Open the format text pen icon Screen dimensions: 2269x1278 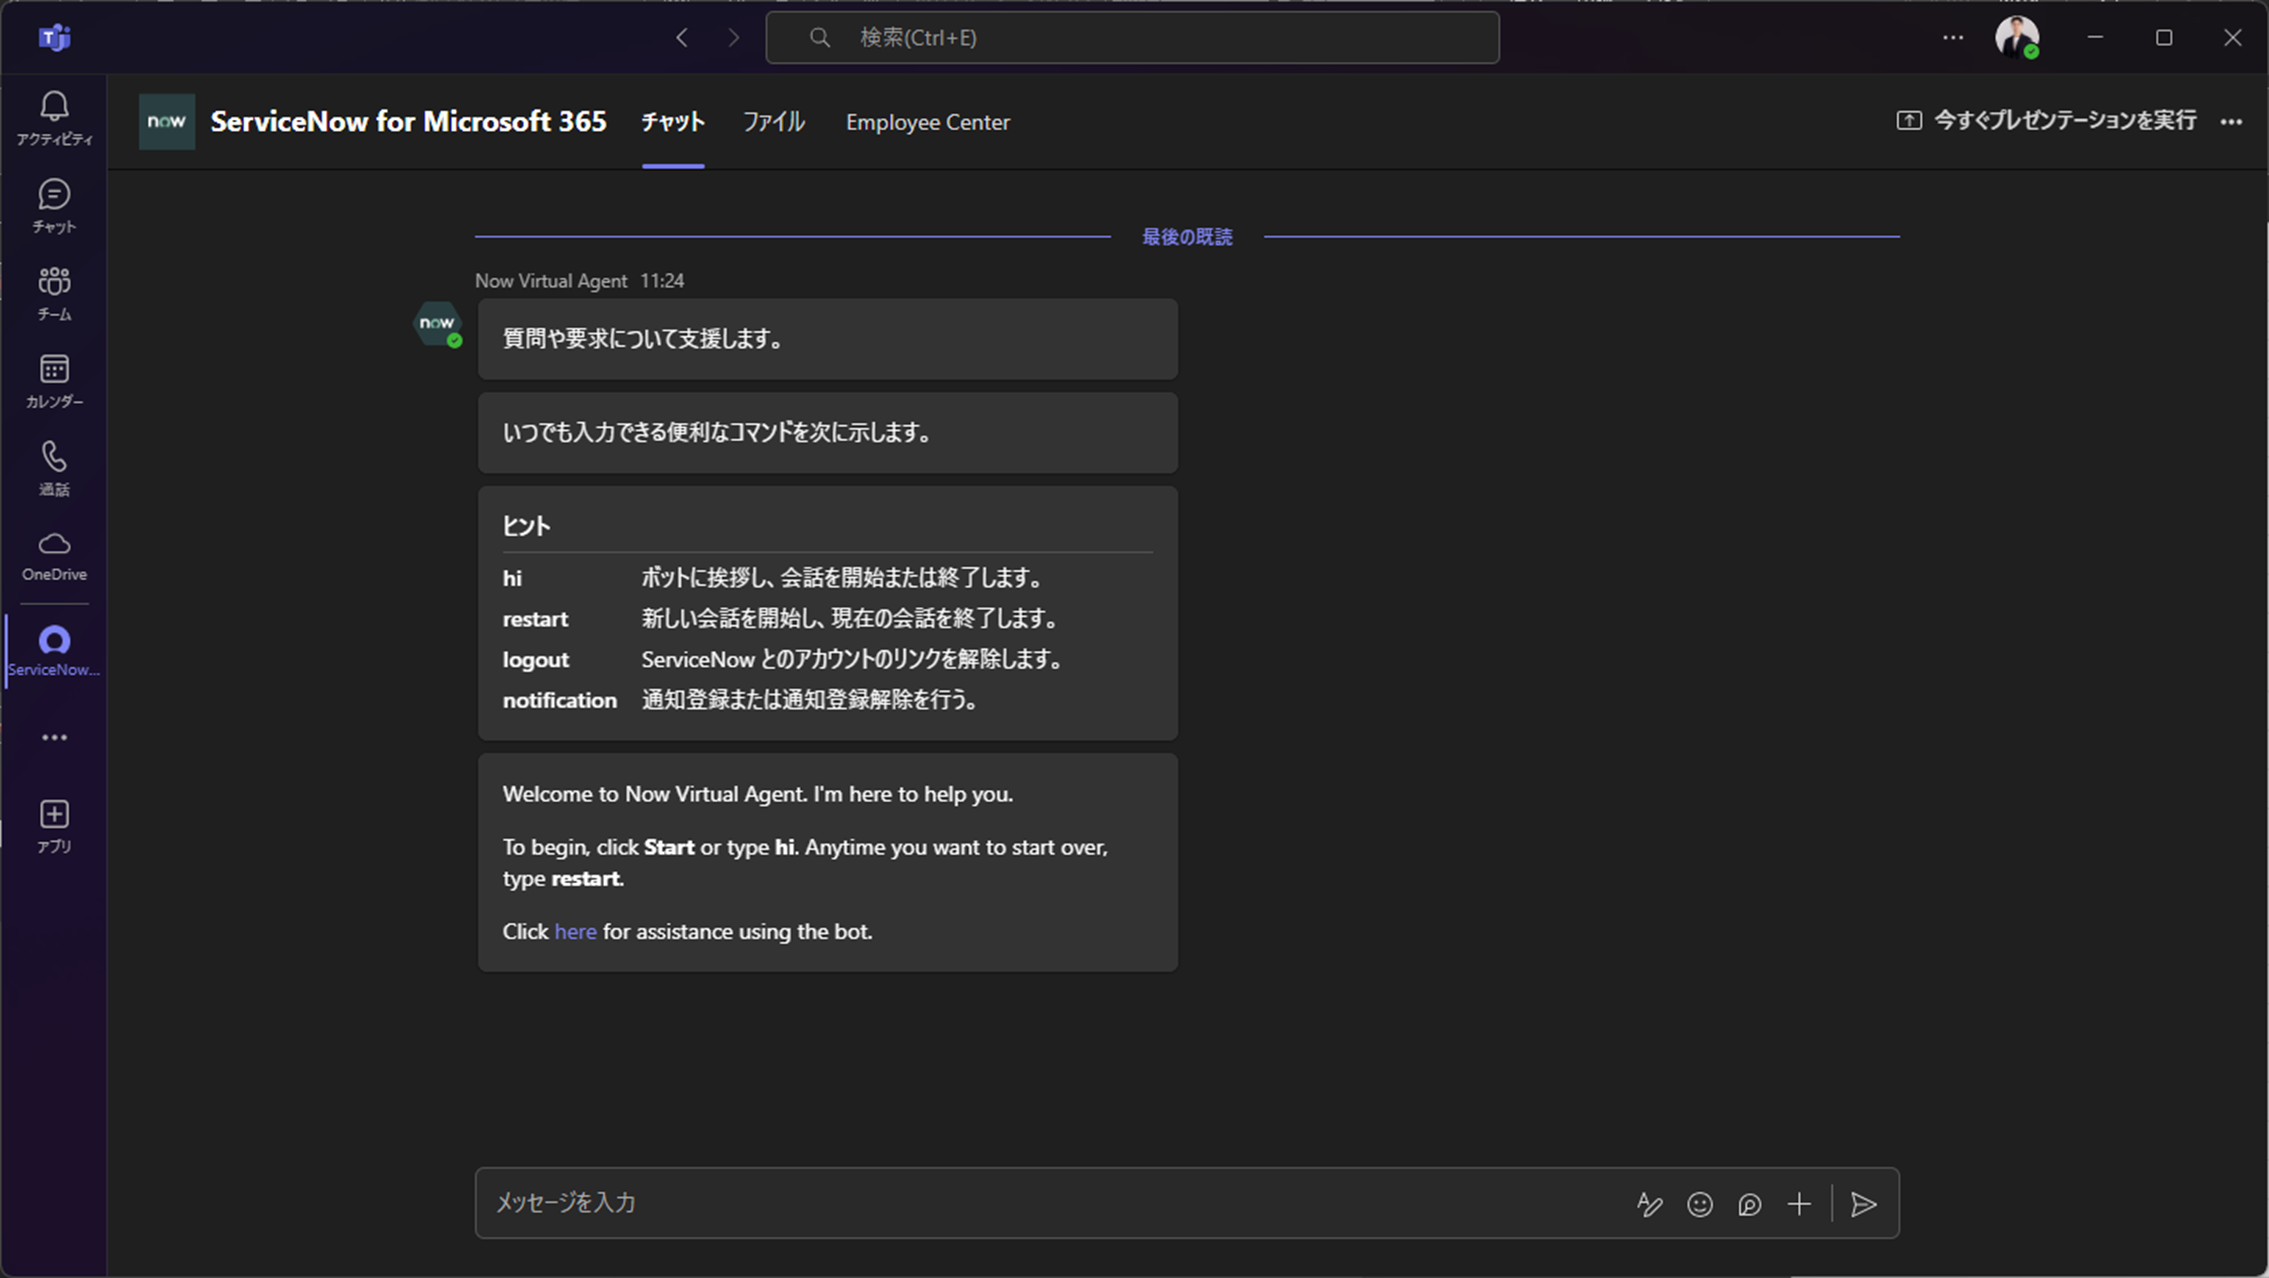pos(1649,1204)
